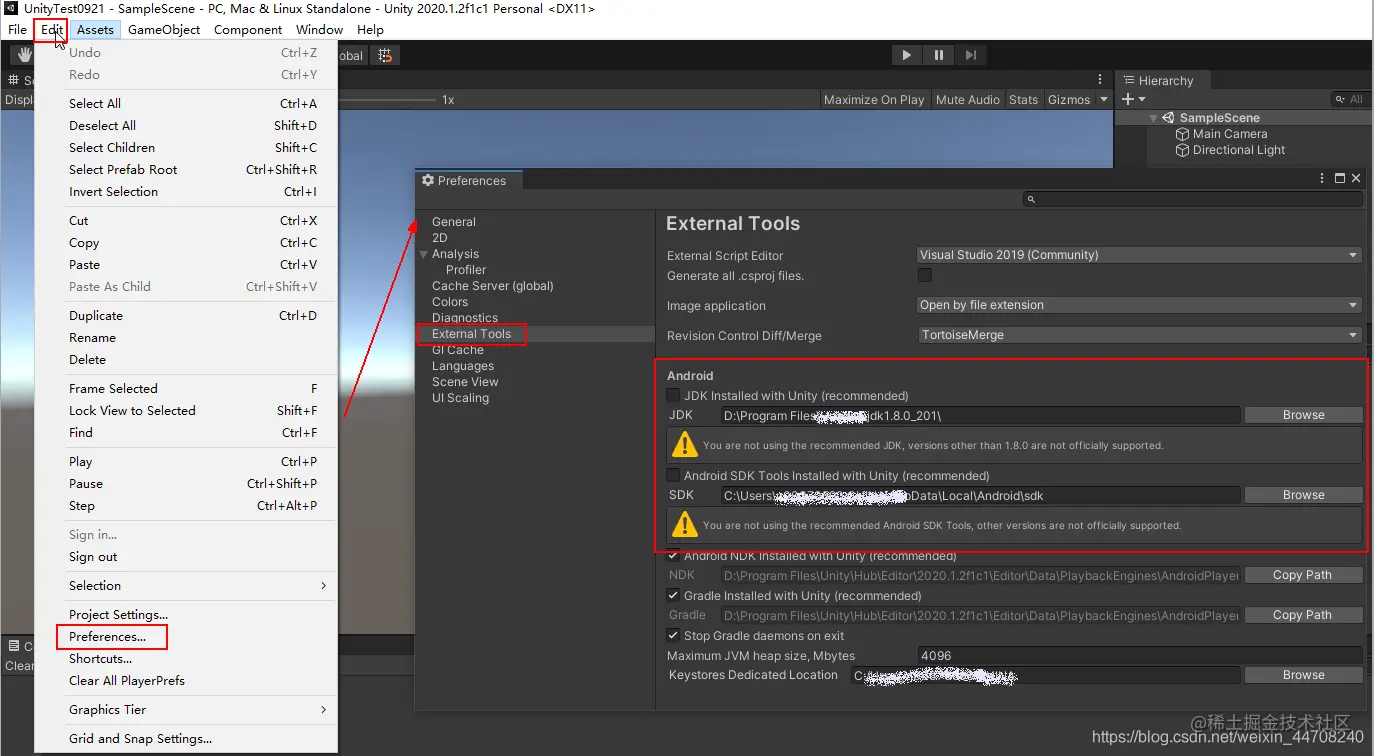Open External Script Editor dropdown
This screenshot has height=756, width=1374.
(1140, 255)
